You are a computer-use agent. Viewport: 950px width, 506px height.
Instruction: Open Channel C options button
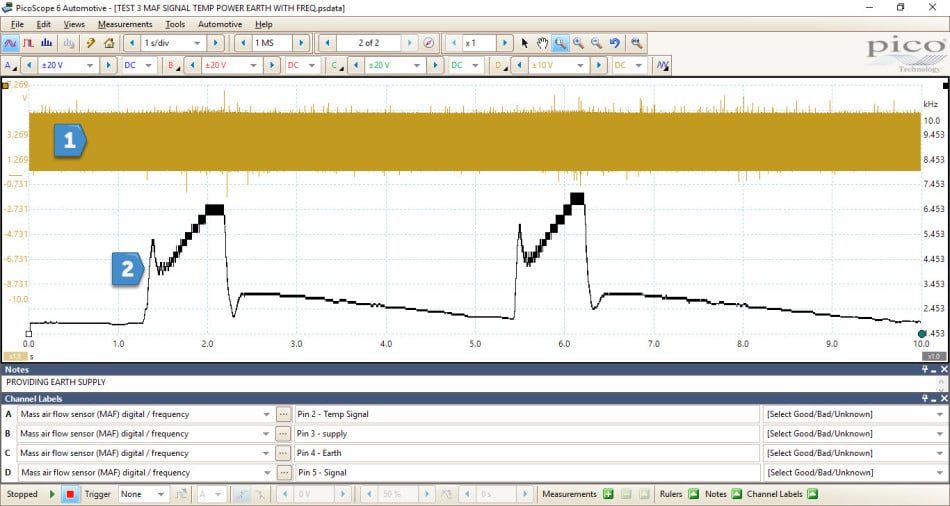pos(336,65)
